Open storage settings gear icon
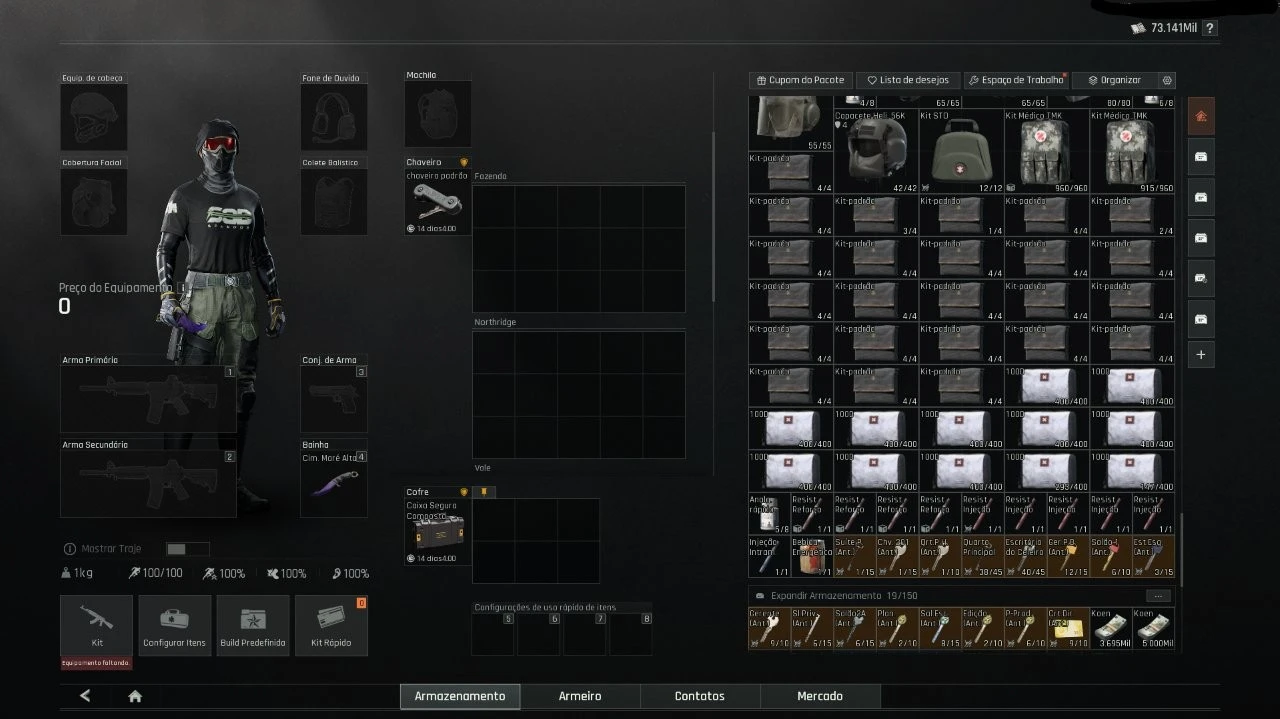This screenshot has width=1280, height=719. click(x=1167, y=80)
